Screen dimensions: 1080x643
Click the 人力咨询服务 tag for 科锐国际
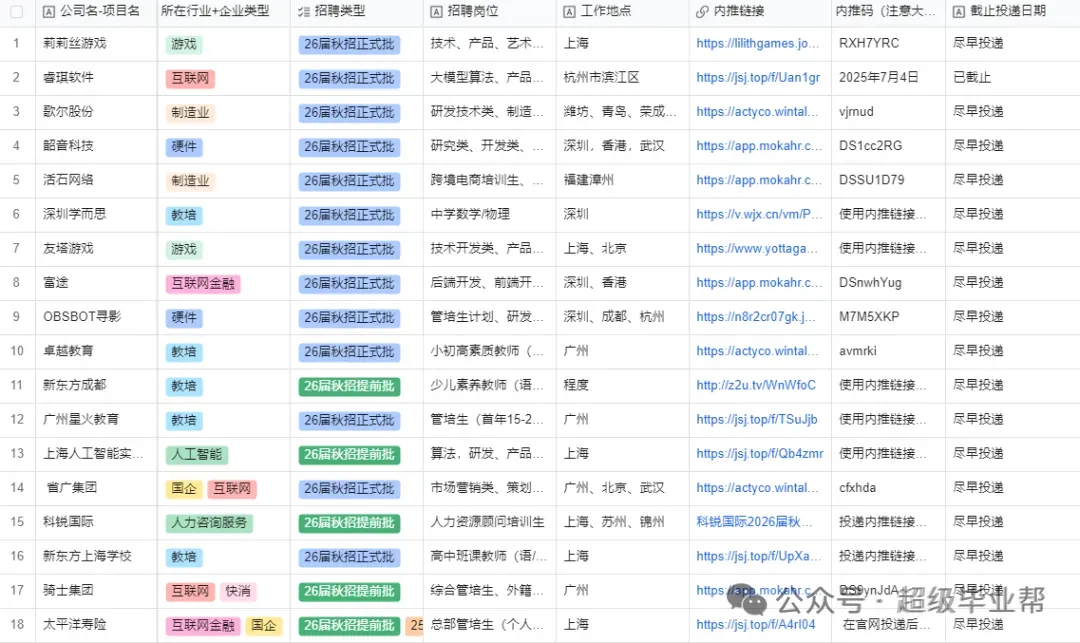pyautogui.click(x=209, y=523)
